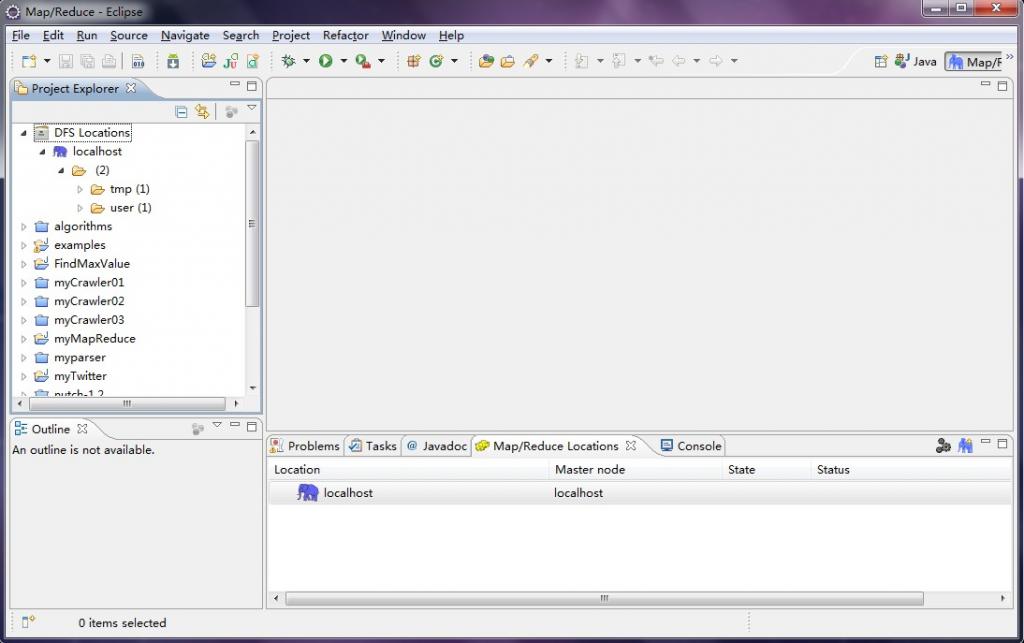The width and height of the screenshot is (1024, 643).
Task: Click New Hadoop location elephant icon
Action: pyautogui.click(x=965, y=446)
